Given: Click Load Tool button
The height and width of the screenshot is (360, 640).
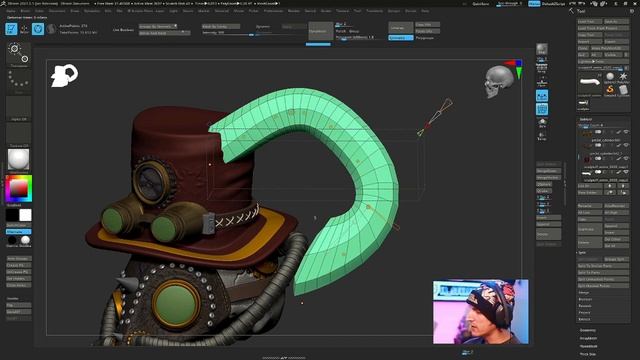Looking at the screenshot, I should tap(590, 21).
